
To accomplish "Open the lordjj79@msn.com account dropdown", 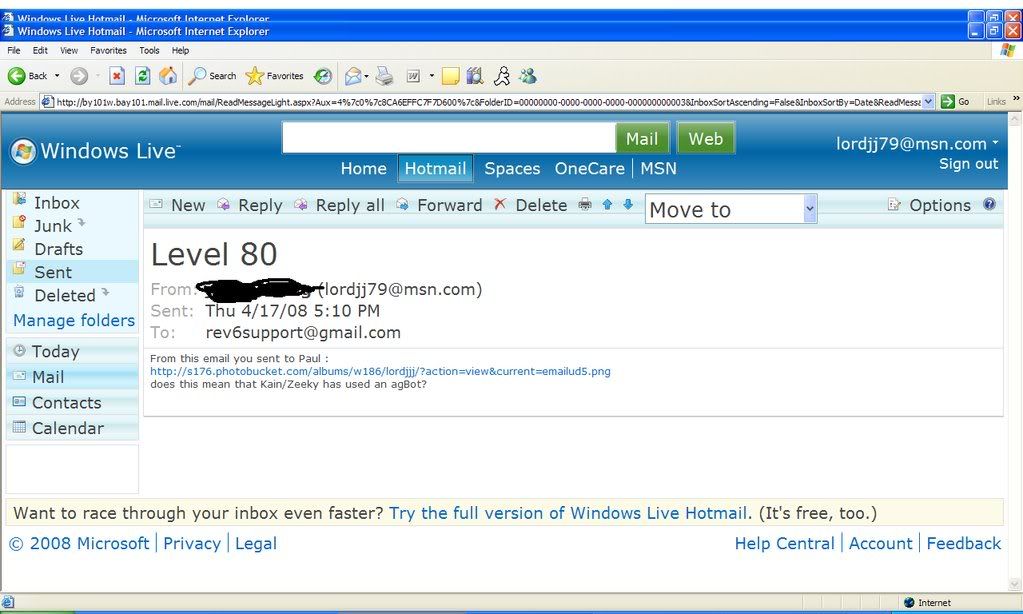I will click(x=917, y=144).
